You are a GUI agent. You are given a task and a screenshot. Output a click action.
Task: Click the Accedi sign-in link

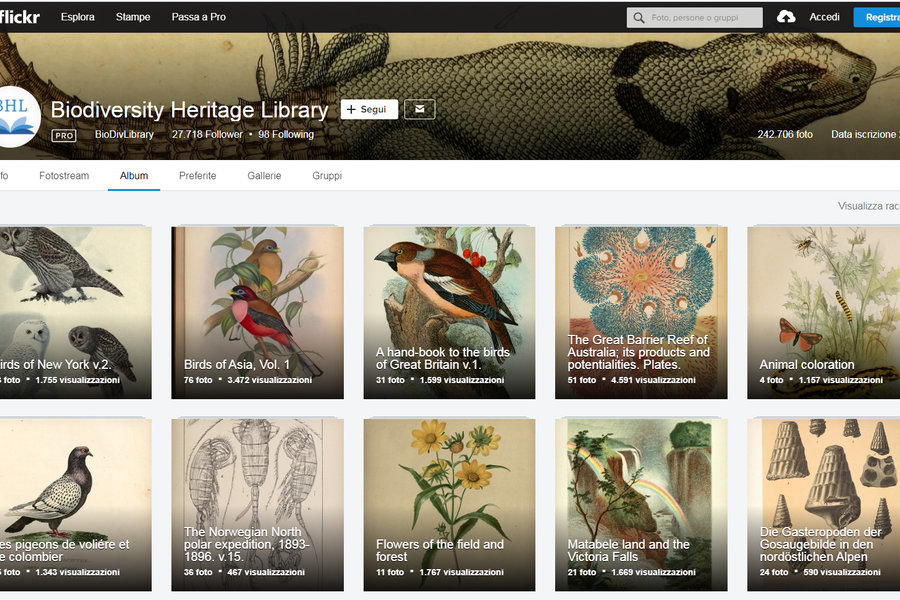[824, 17]
